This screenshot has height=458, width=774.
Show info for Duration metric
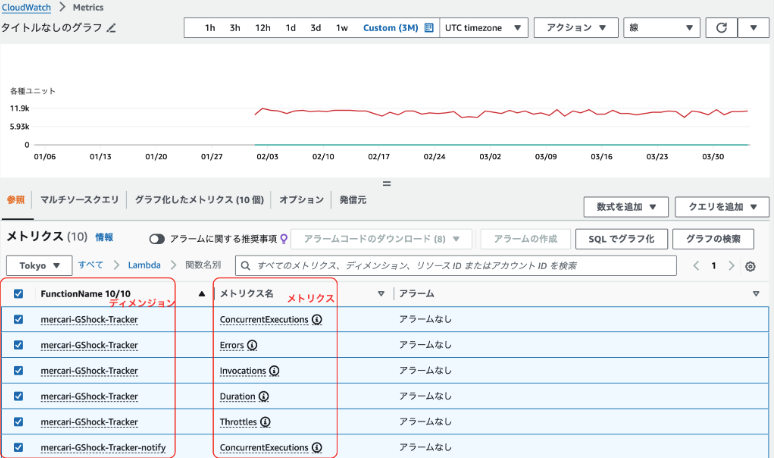264,396
